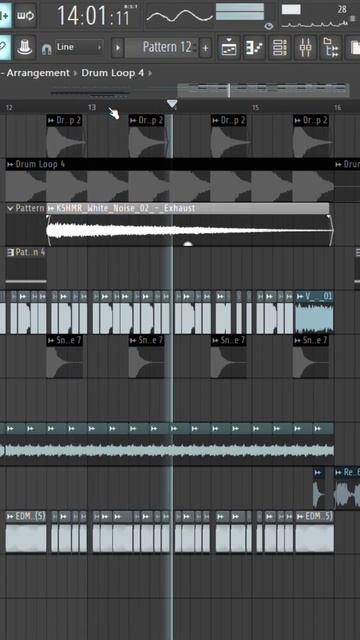Click the small monitor icon under meter
360x640 pixels.
[x=269, y=26]
